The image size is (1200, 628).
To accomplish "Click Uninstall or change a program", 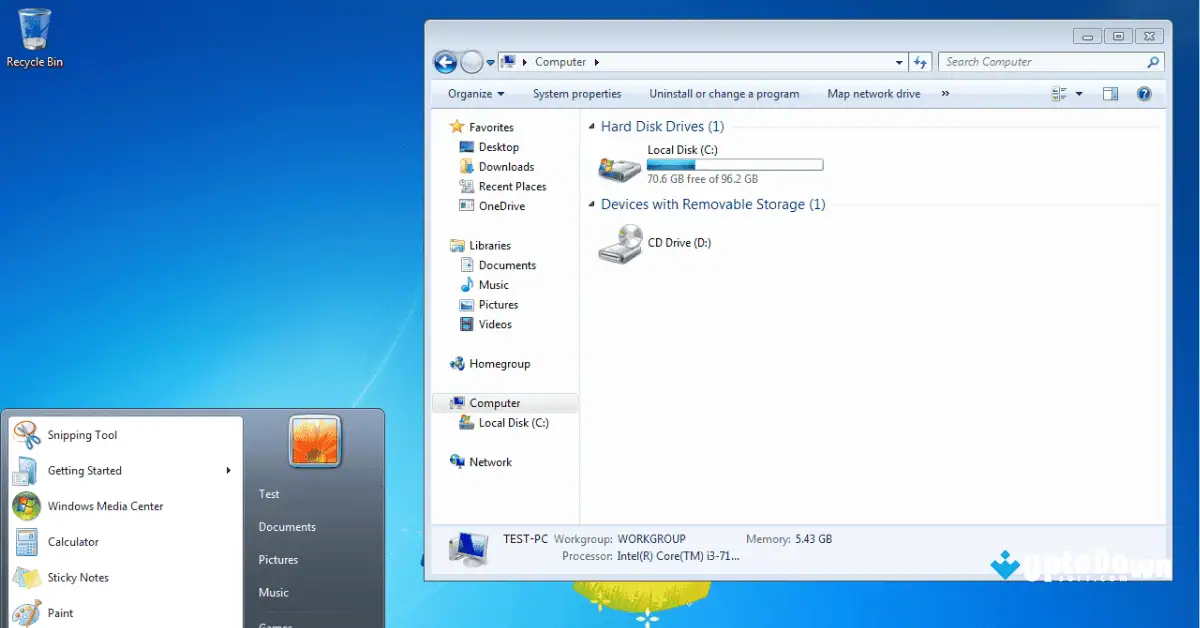I will pyautogui.click(x=724, y=93).
